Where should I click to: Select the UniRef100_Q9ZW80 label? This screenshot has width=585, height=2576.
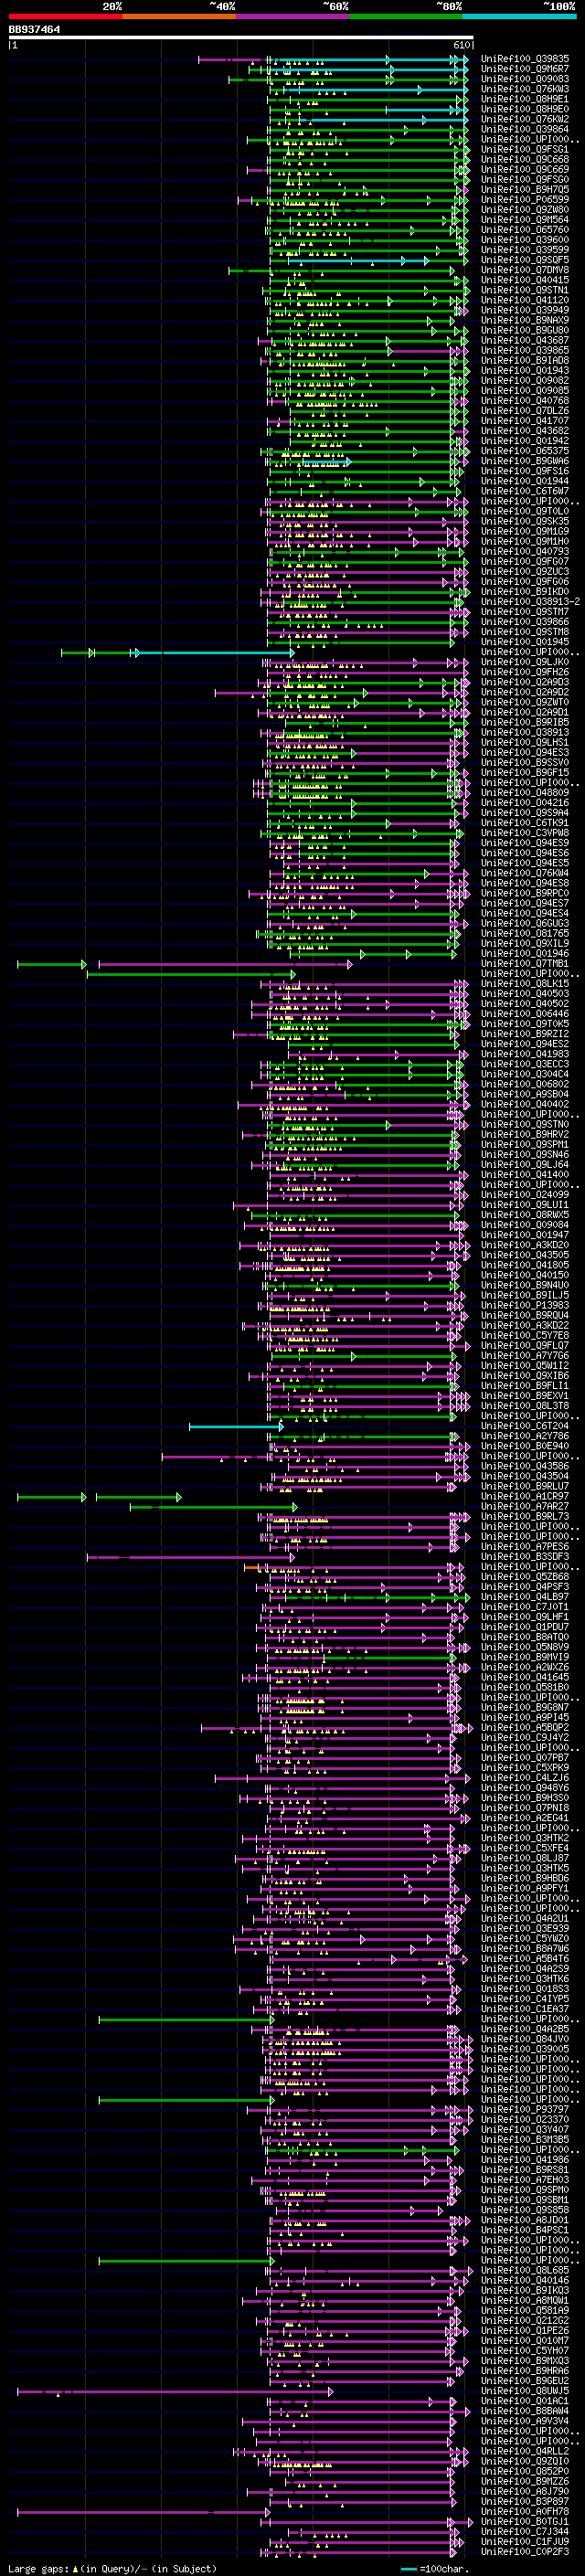(525, 209)
